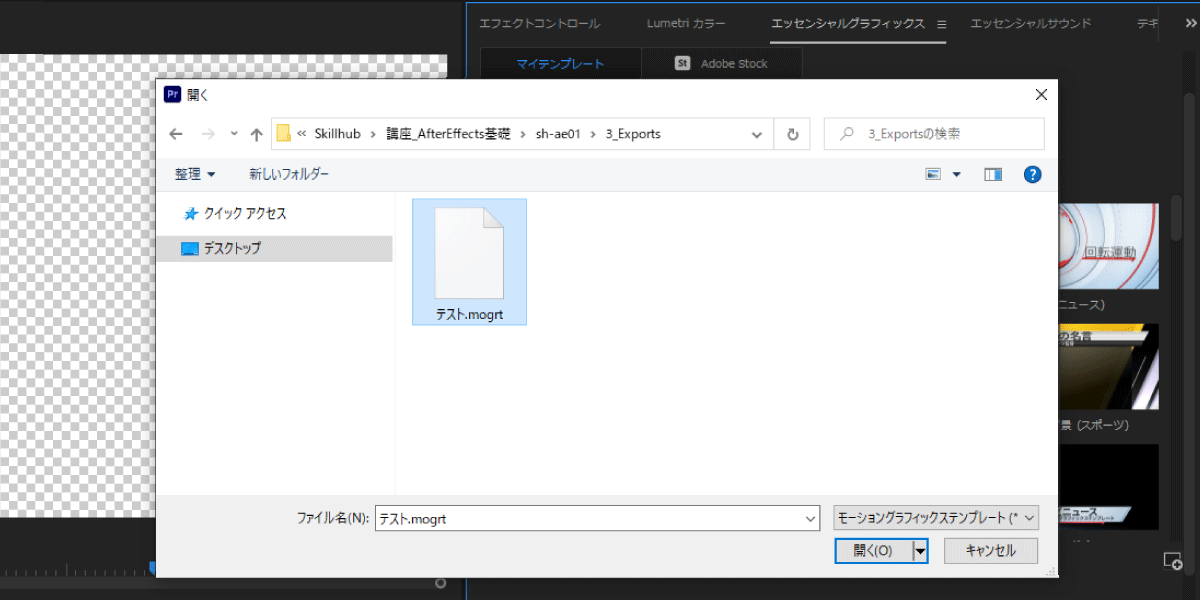Select Adobe Stock tab in Premiere
This screenshot has height=600, width=1200.
coord(721,63)
